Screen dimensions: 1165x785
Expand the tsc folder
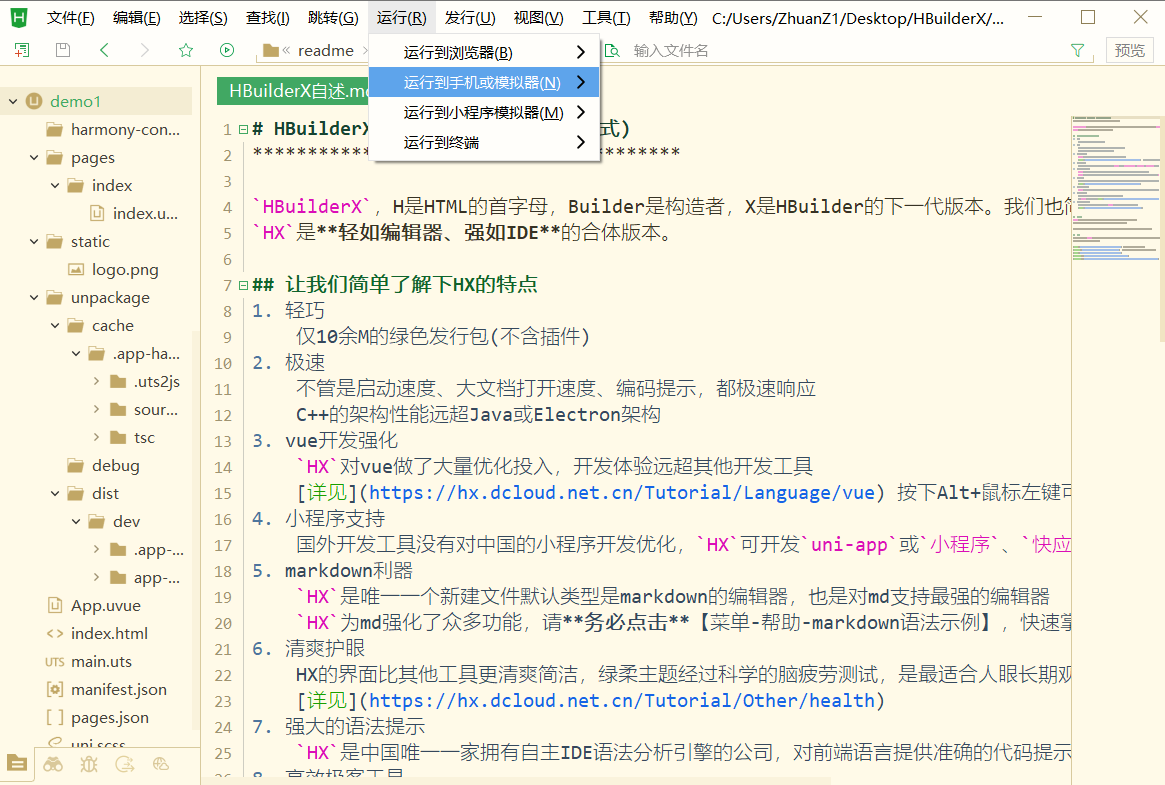97,437
